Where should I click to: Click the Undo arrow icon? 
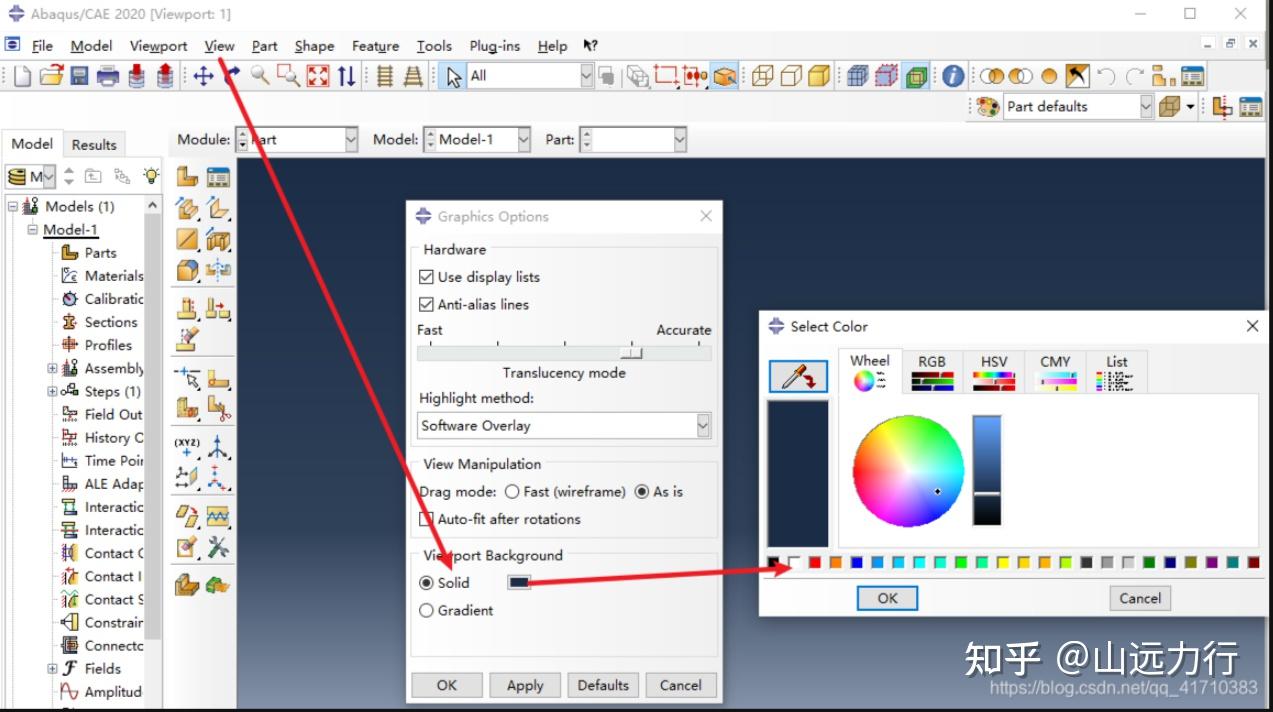click(1105, 76)
